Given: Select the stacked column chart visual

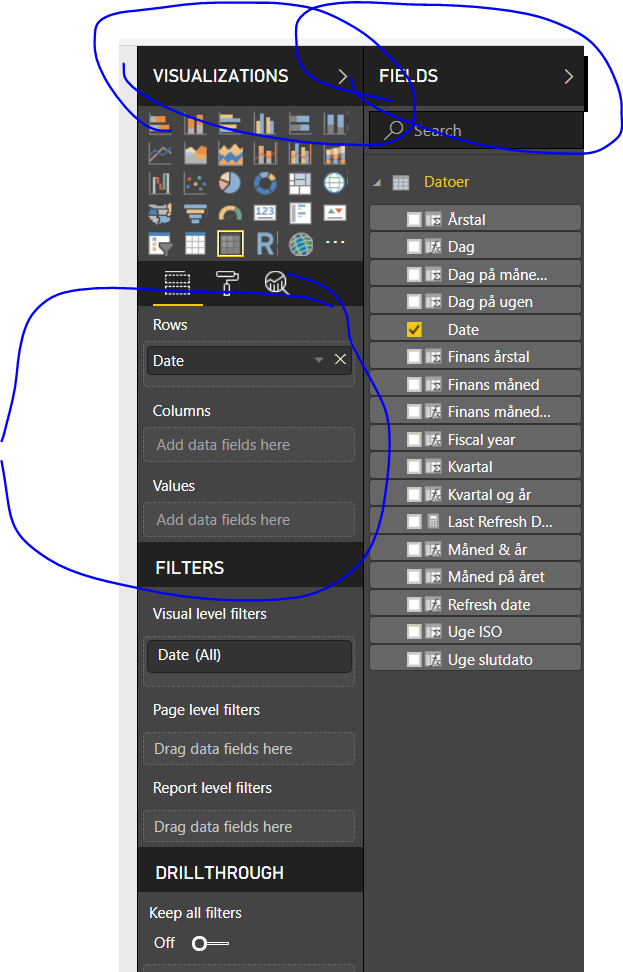Looking at the screenshot, I should [195, 124].
